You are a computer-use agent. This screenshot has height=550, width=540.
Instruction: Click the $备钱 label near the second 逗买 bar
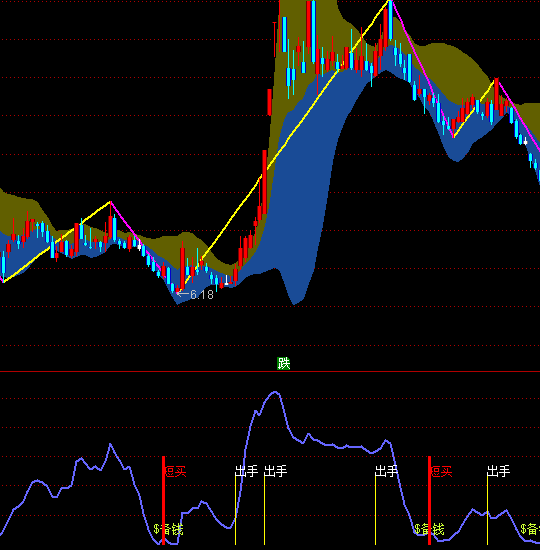(x=429, y=529)
